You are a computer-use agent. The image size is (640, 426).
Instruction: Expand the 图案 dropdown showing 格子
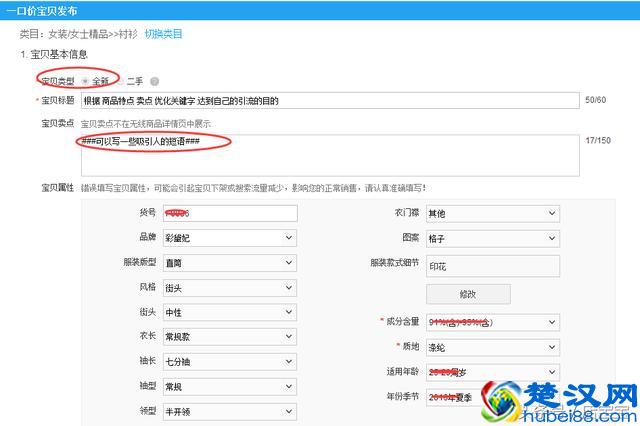coord(492,238)
